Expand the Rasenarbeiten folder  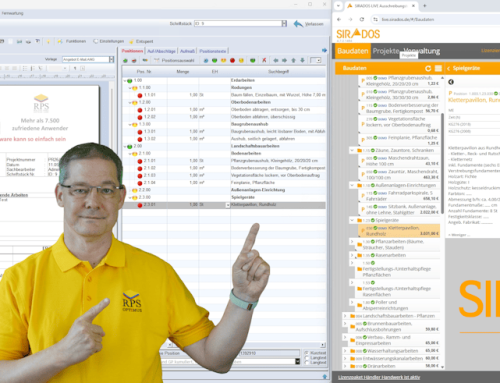tap(352, 255)
